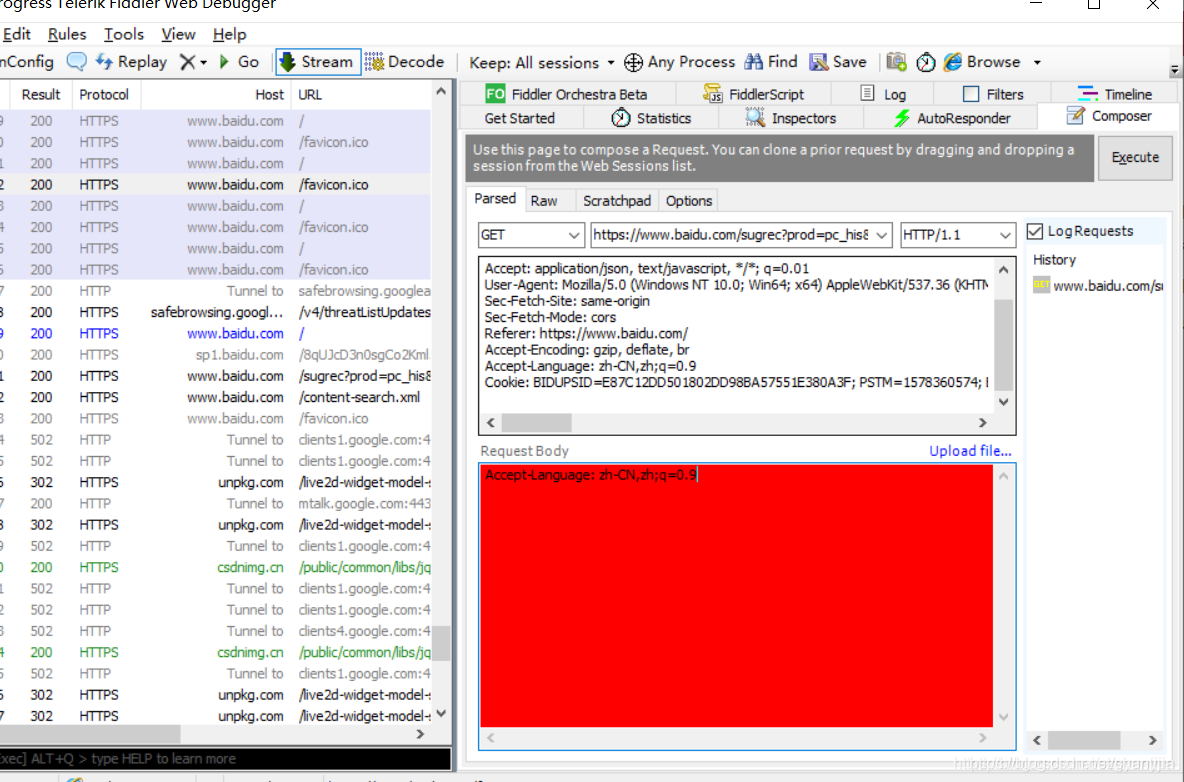Image resolution: width=1184 pixels, height=782 pixels.
Task: Select the /v4/threatListUpdates session row
Action: (216, 312)
